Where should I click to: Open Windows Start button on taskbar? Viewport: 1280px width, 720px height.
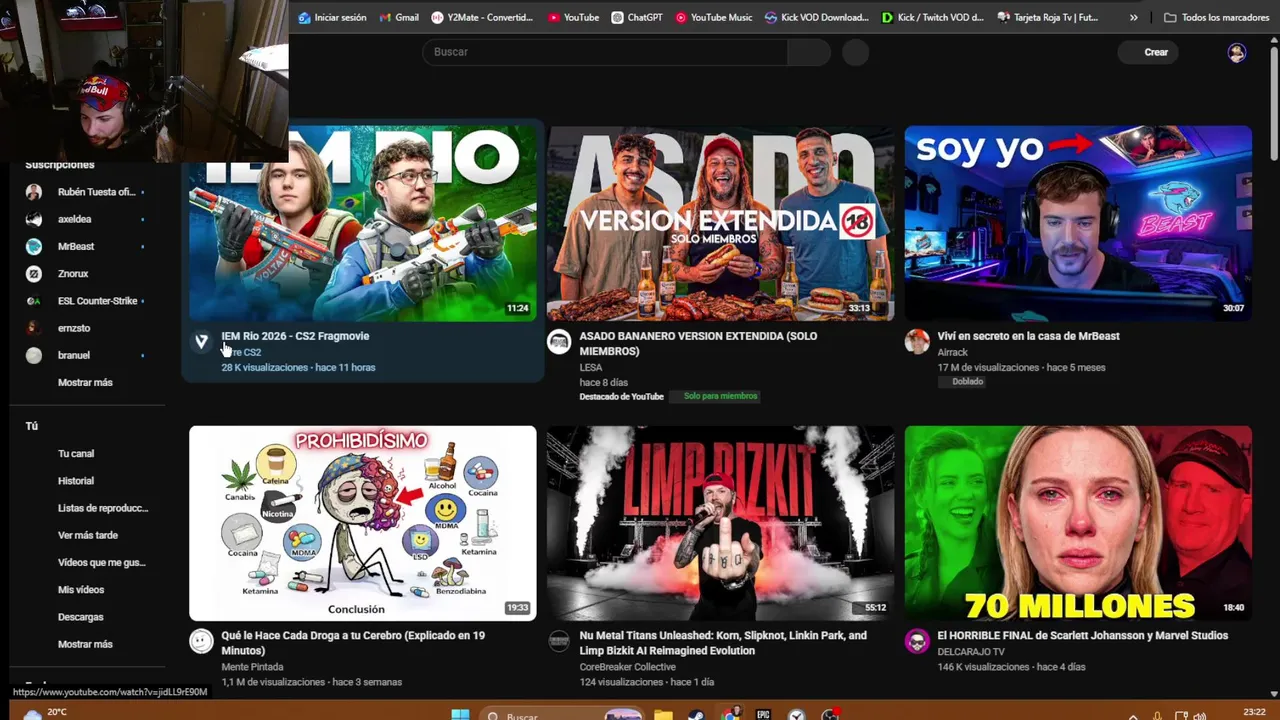point(460,715)
